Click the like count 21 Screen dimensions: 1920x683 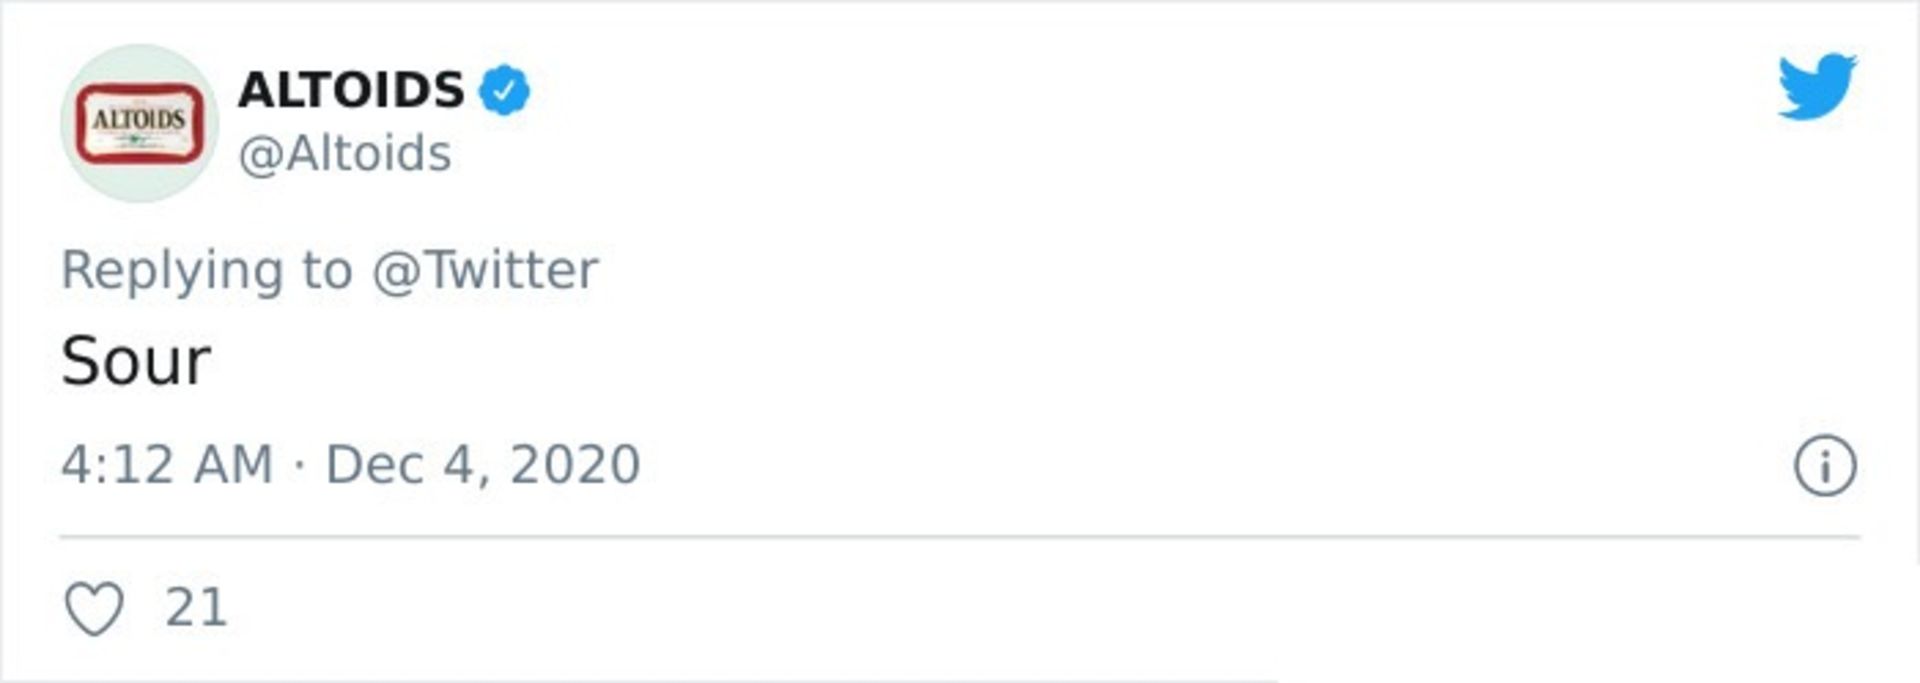click(x=196, y=608)
